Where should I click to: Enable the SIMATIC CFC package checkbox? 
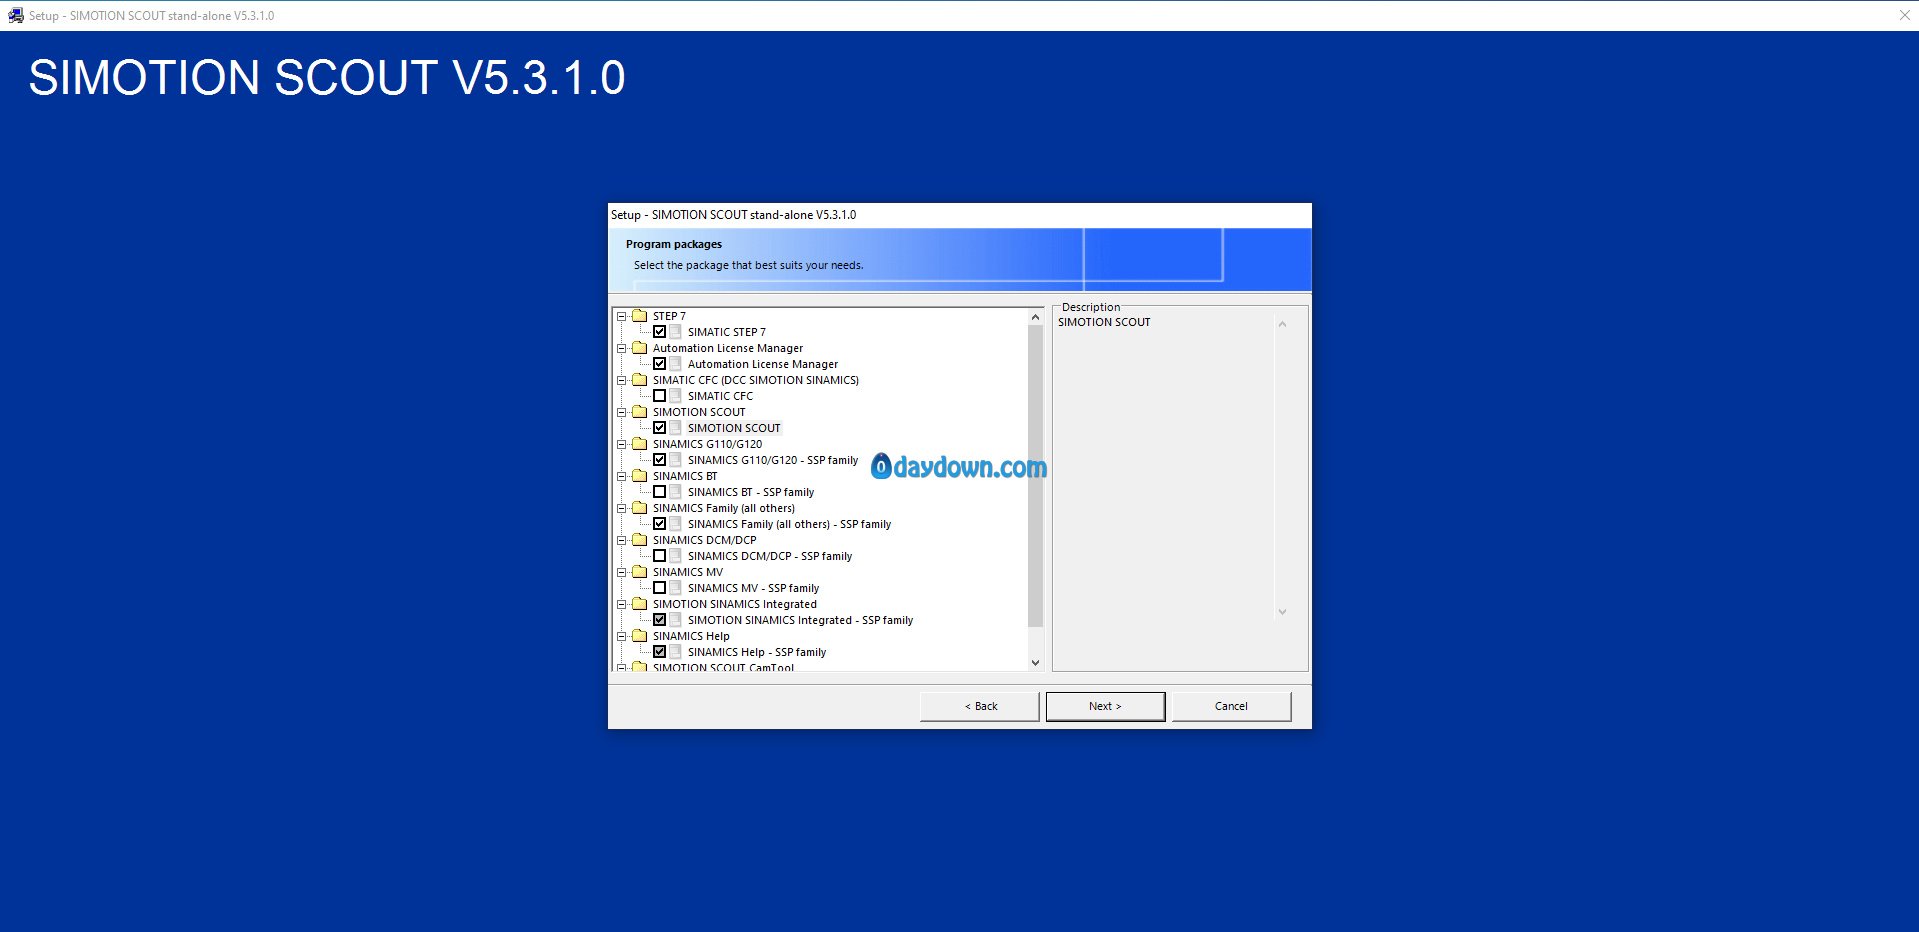tap(660, 396)
